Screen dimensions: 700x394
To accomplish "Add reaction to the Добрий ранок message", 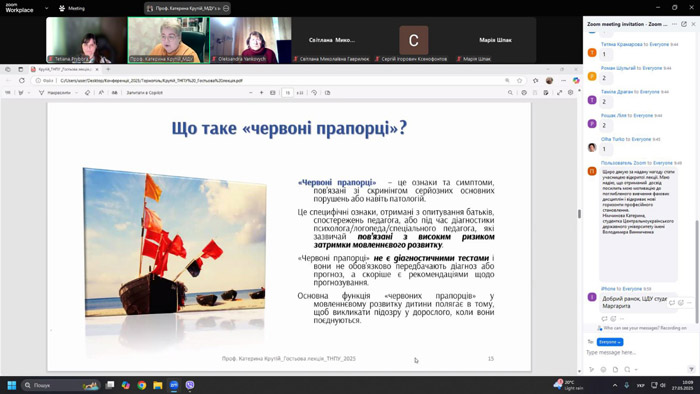I will pos(613,319).
